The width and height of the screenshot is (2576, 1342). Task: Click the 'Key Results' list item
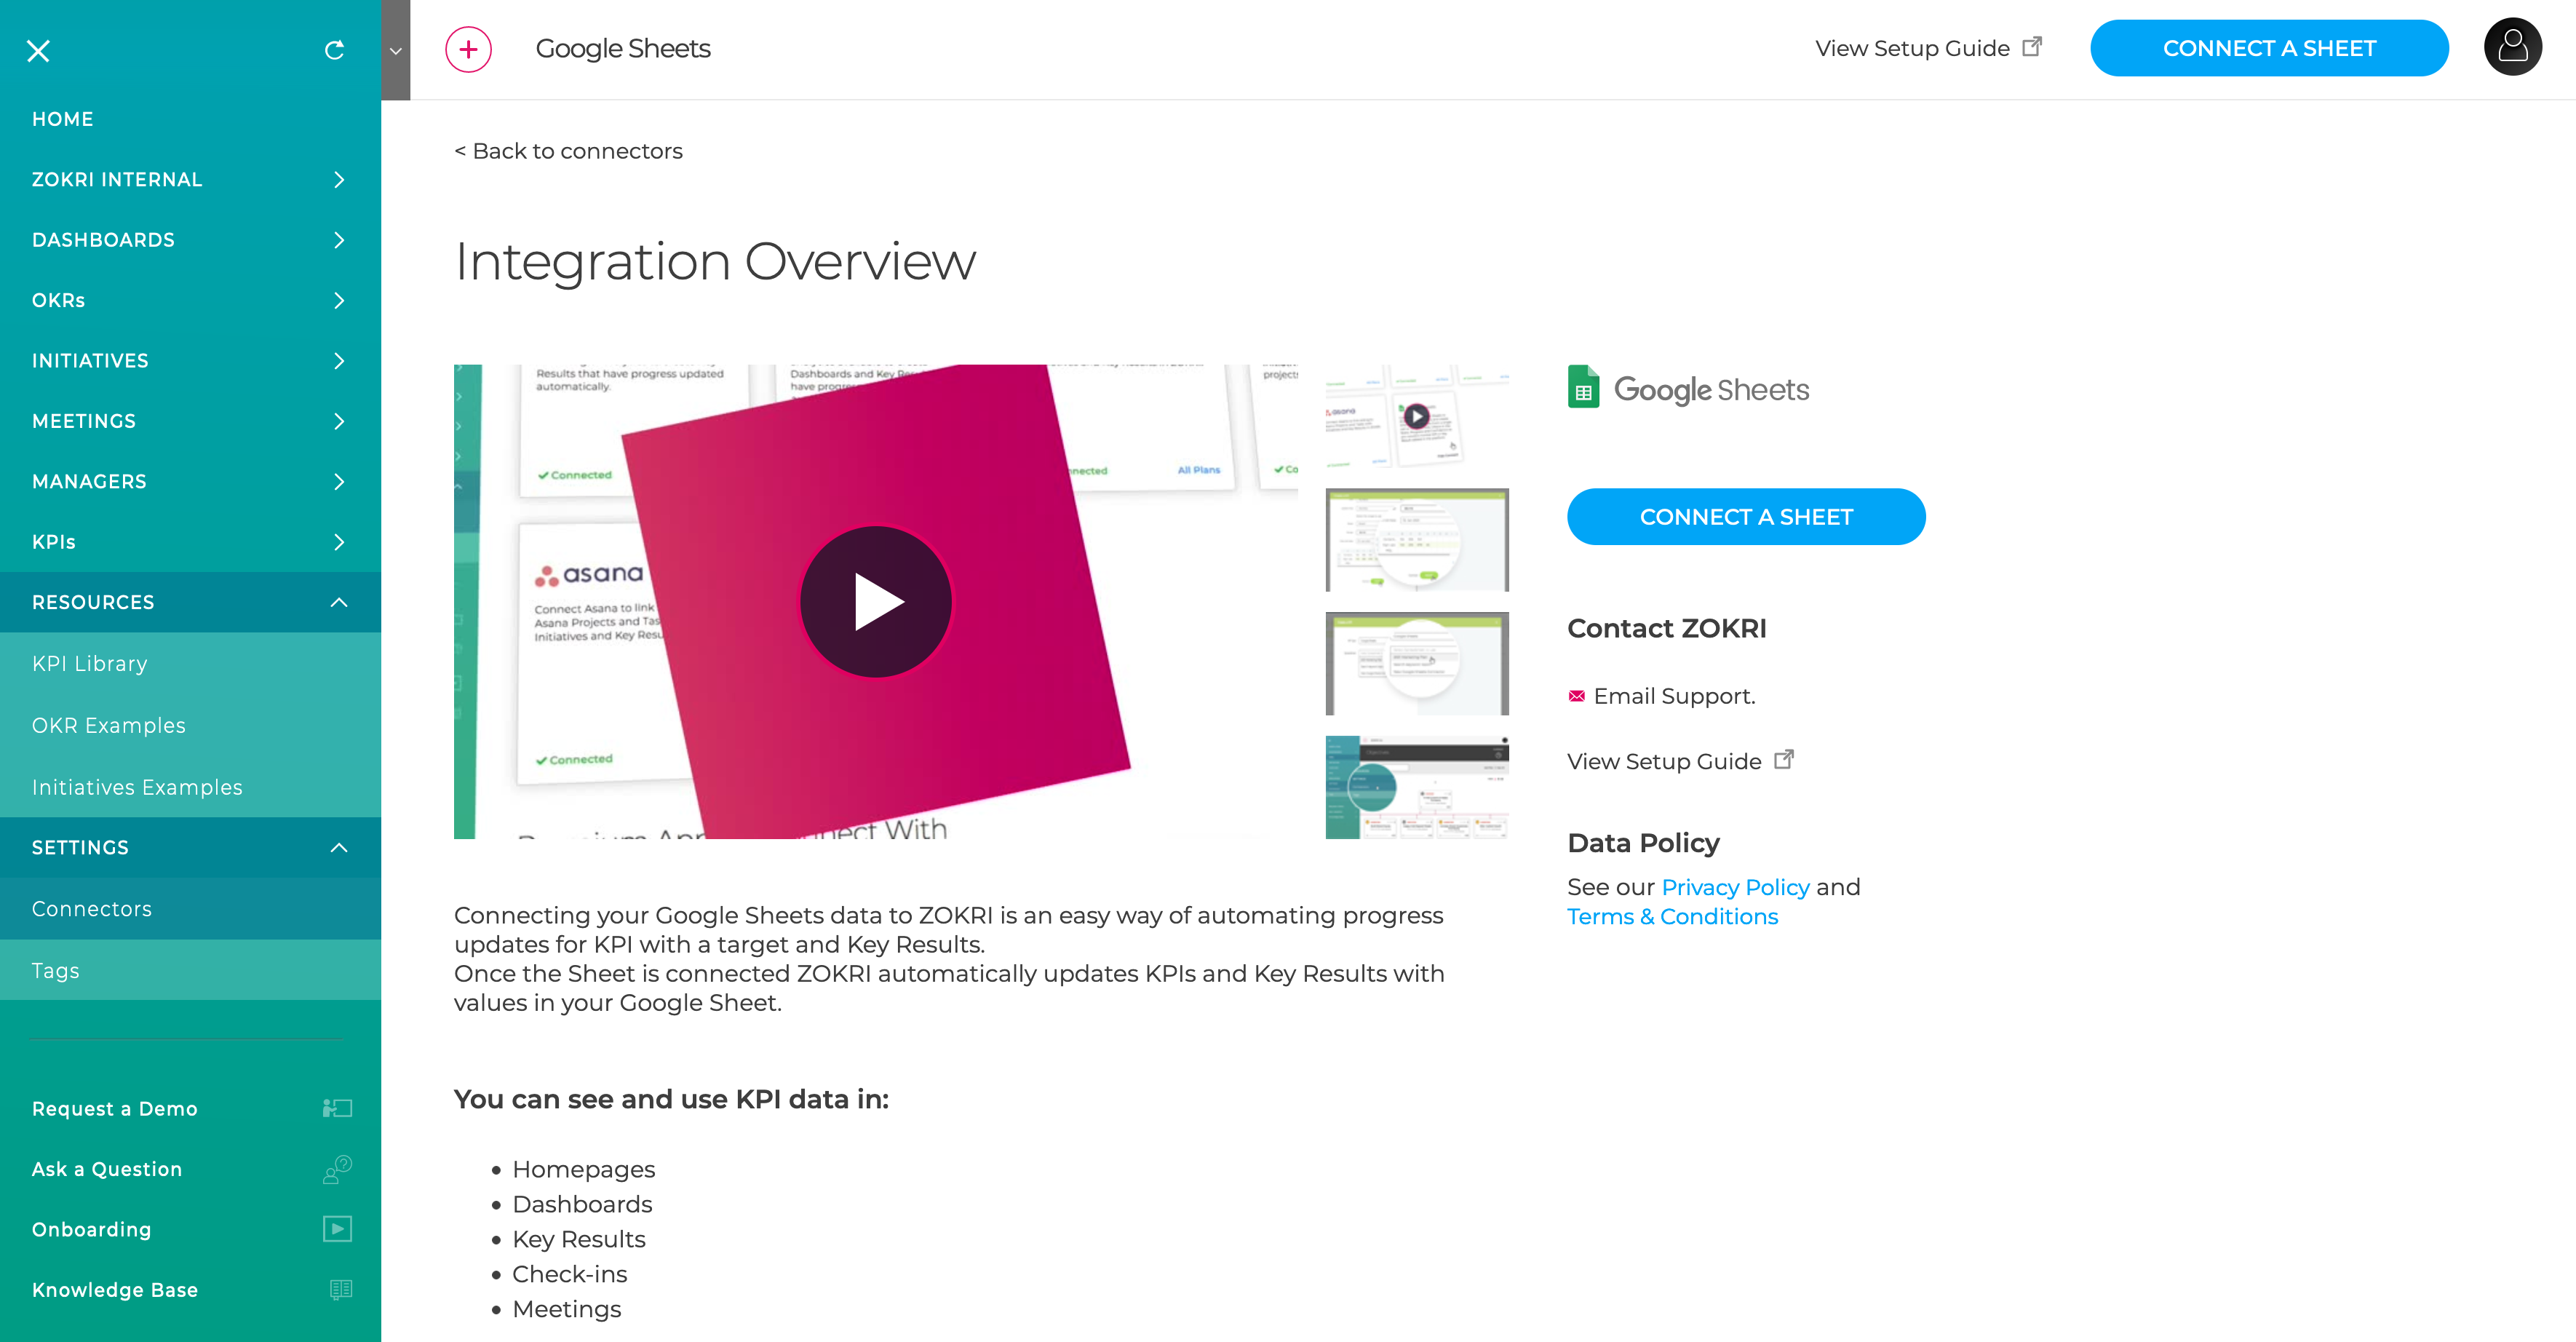[x=579, y=1239]
